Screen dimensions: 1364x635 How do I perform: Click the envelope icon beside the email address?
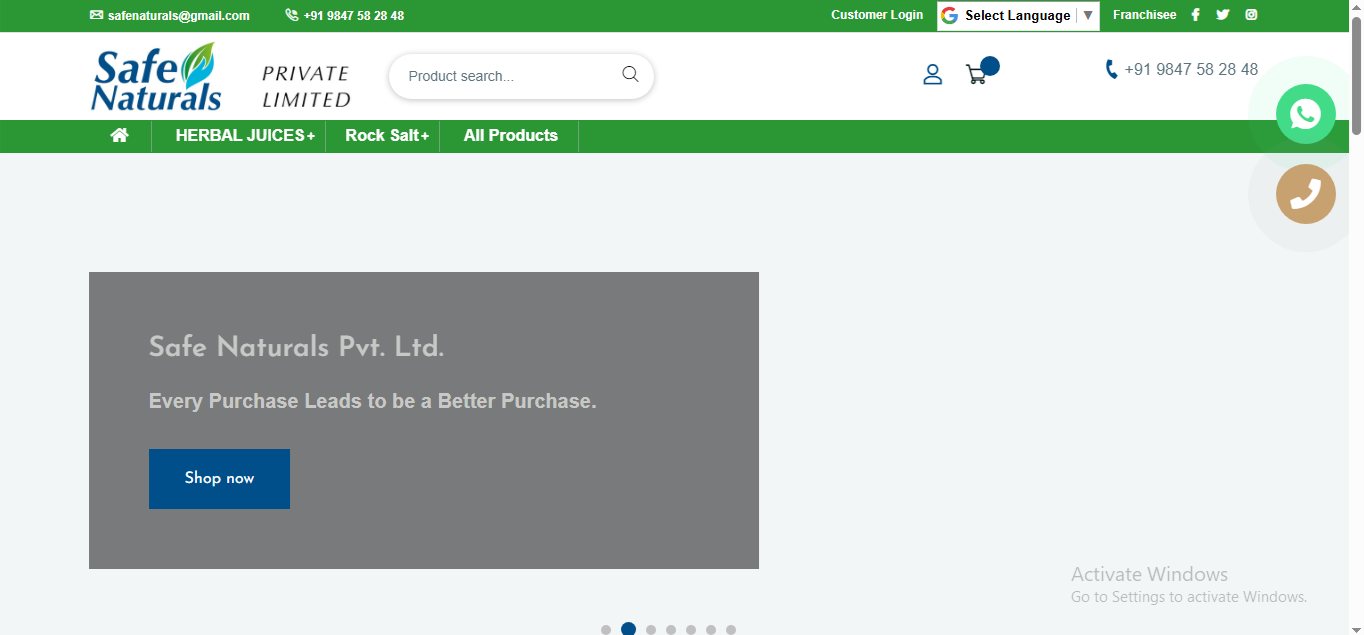[x=96, y=15]
